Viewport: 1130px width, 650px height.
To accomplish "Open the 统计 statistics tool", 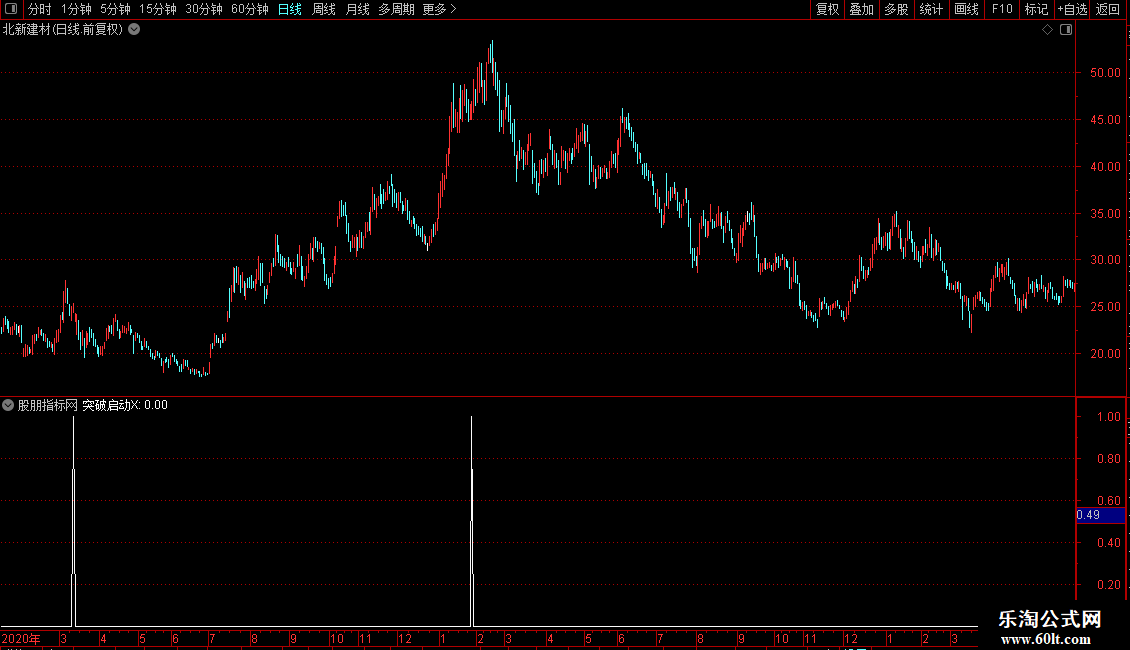I will (931, 9).
